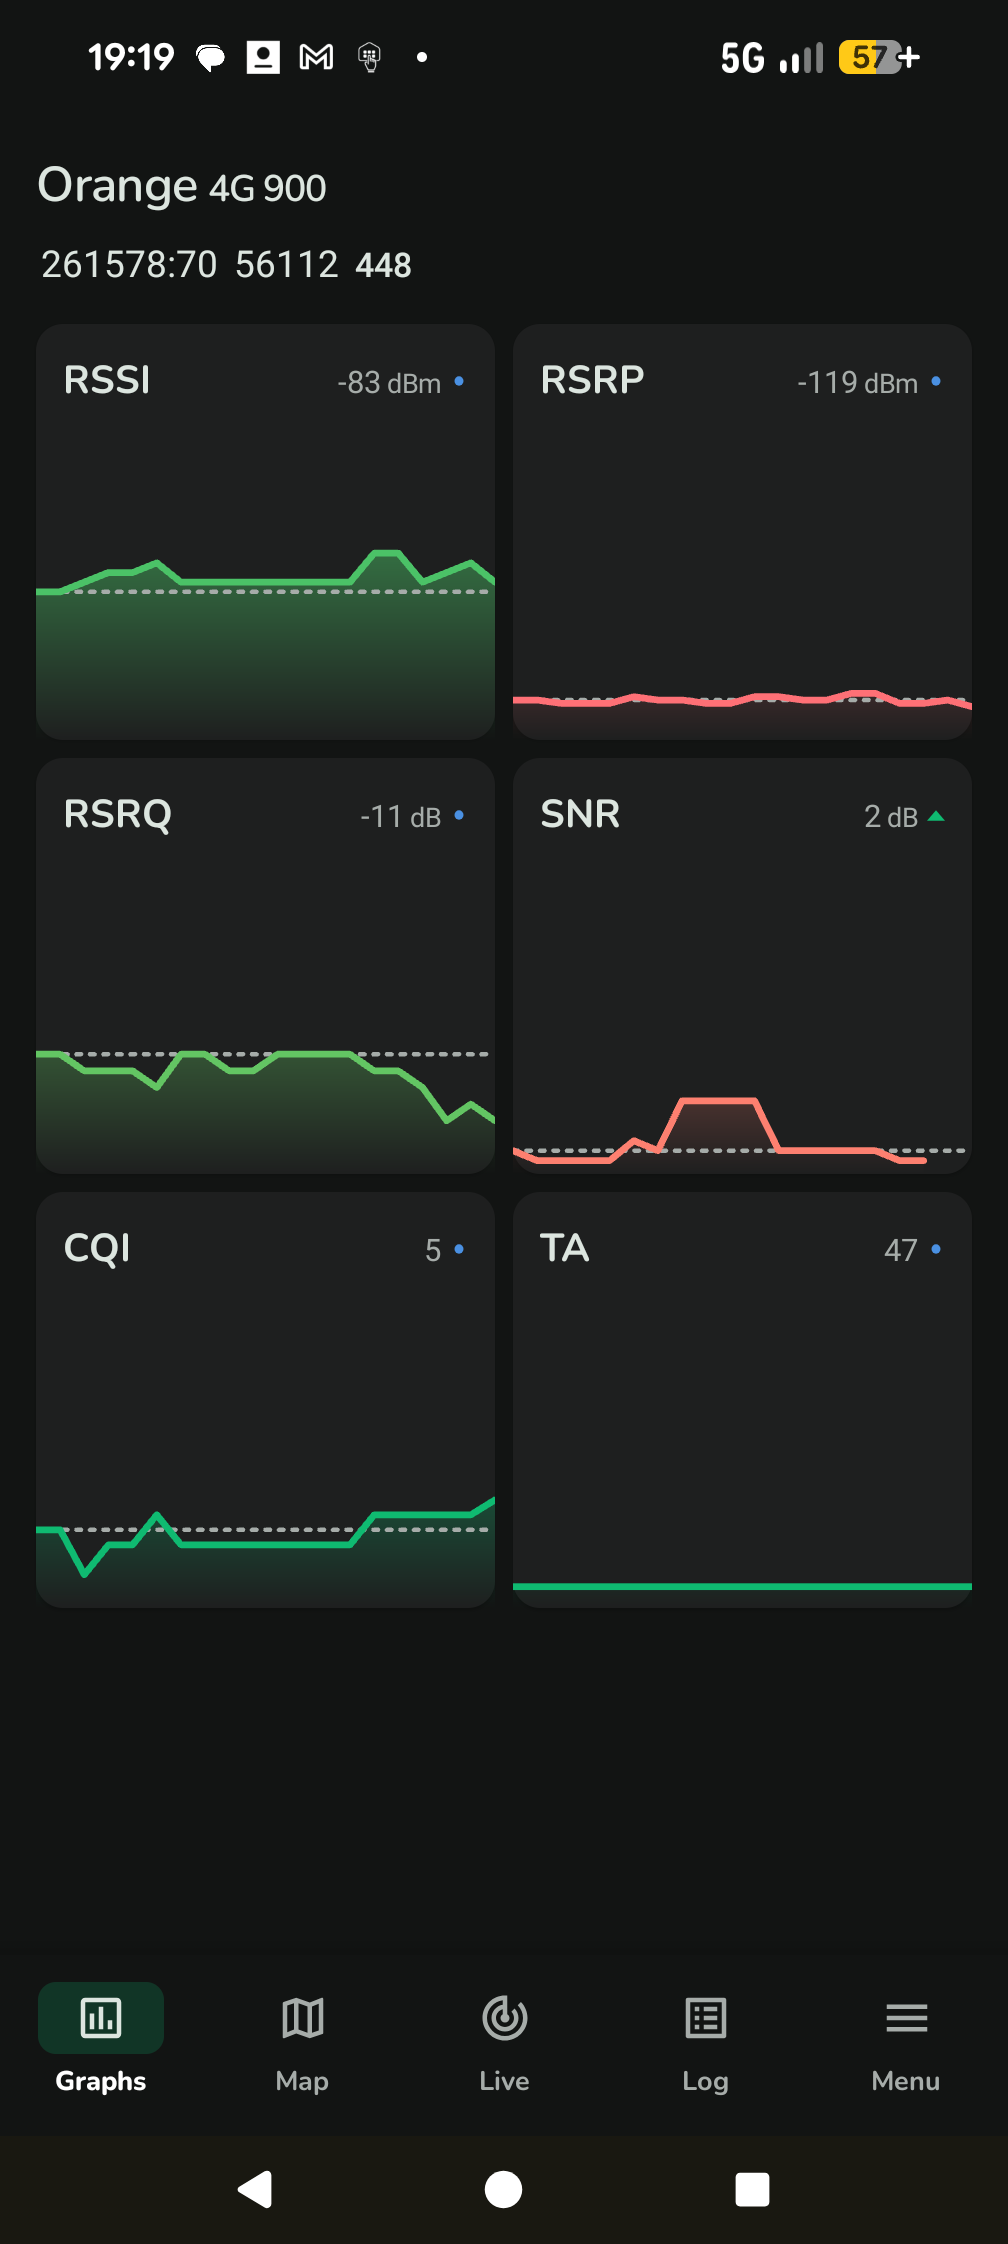The height and width of the screenshot is (2244, 1008).
Task: Open the Map tab icon
Action: pos(302,2018)
